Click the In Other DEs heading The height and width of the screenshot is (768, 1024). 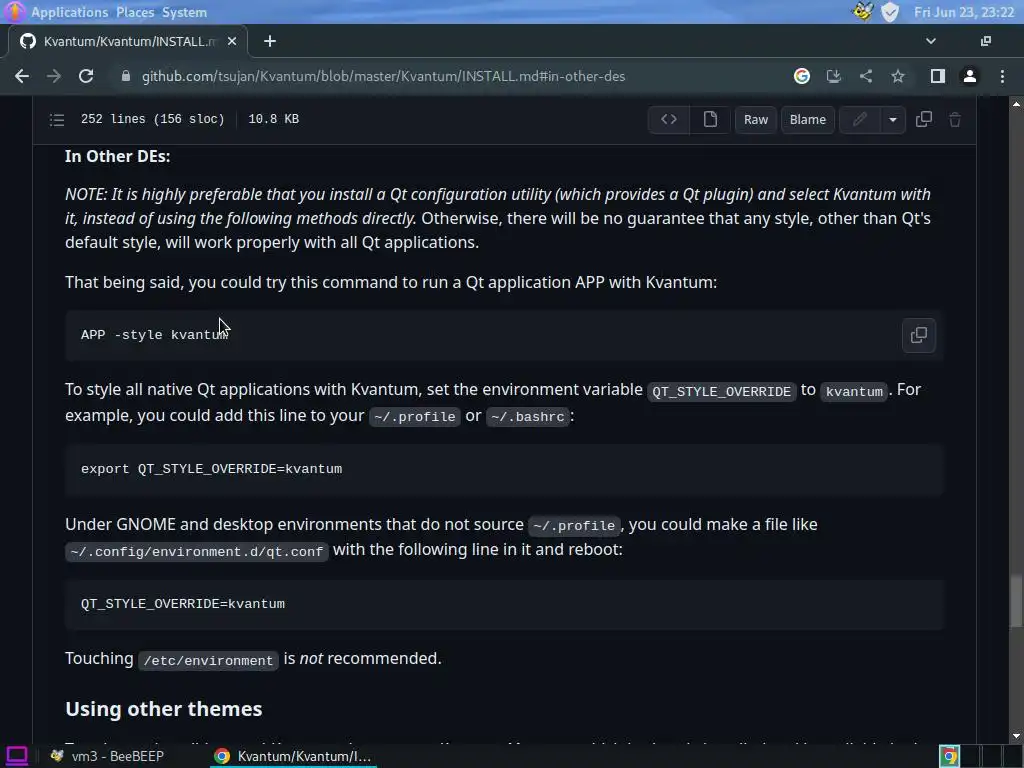tap(118, 156)
